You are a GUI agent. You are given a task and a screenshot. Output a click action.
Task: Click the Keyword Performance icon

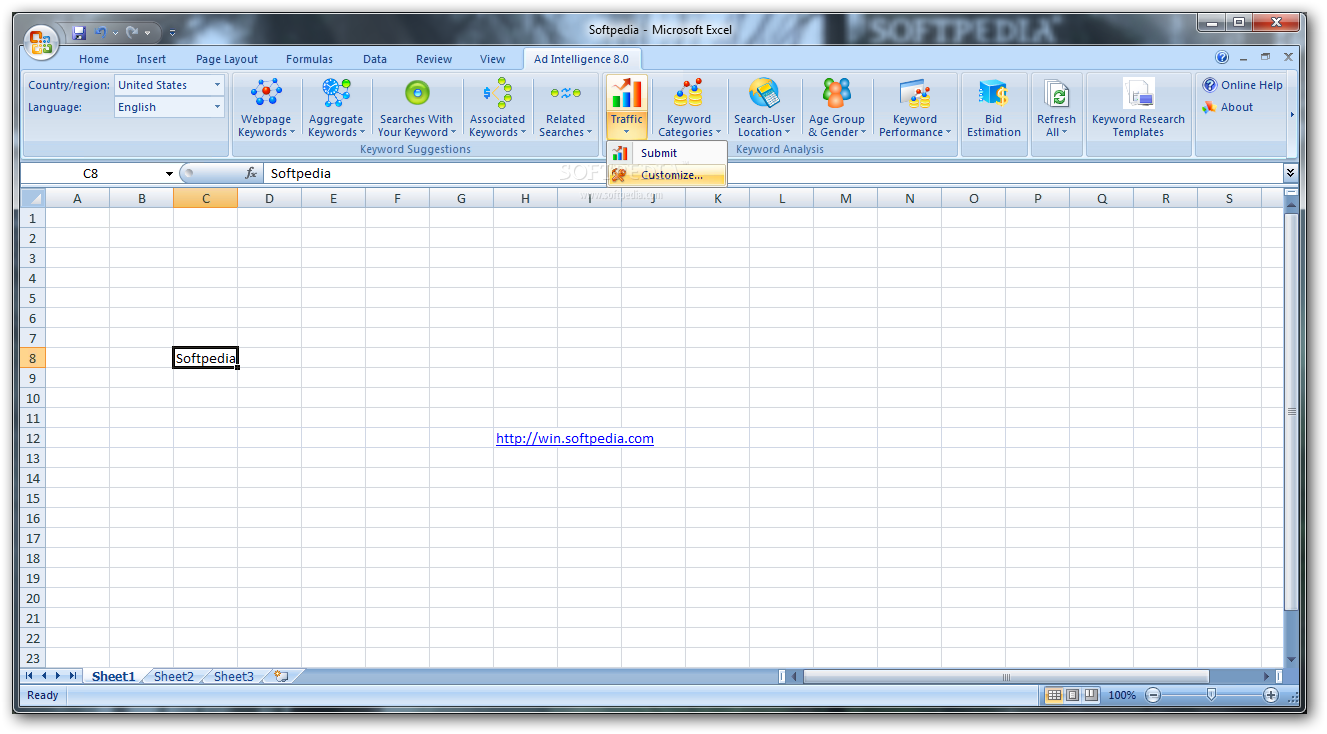pos(915,93)
